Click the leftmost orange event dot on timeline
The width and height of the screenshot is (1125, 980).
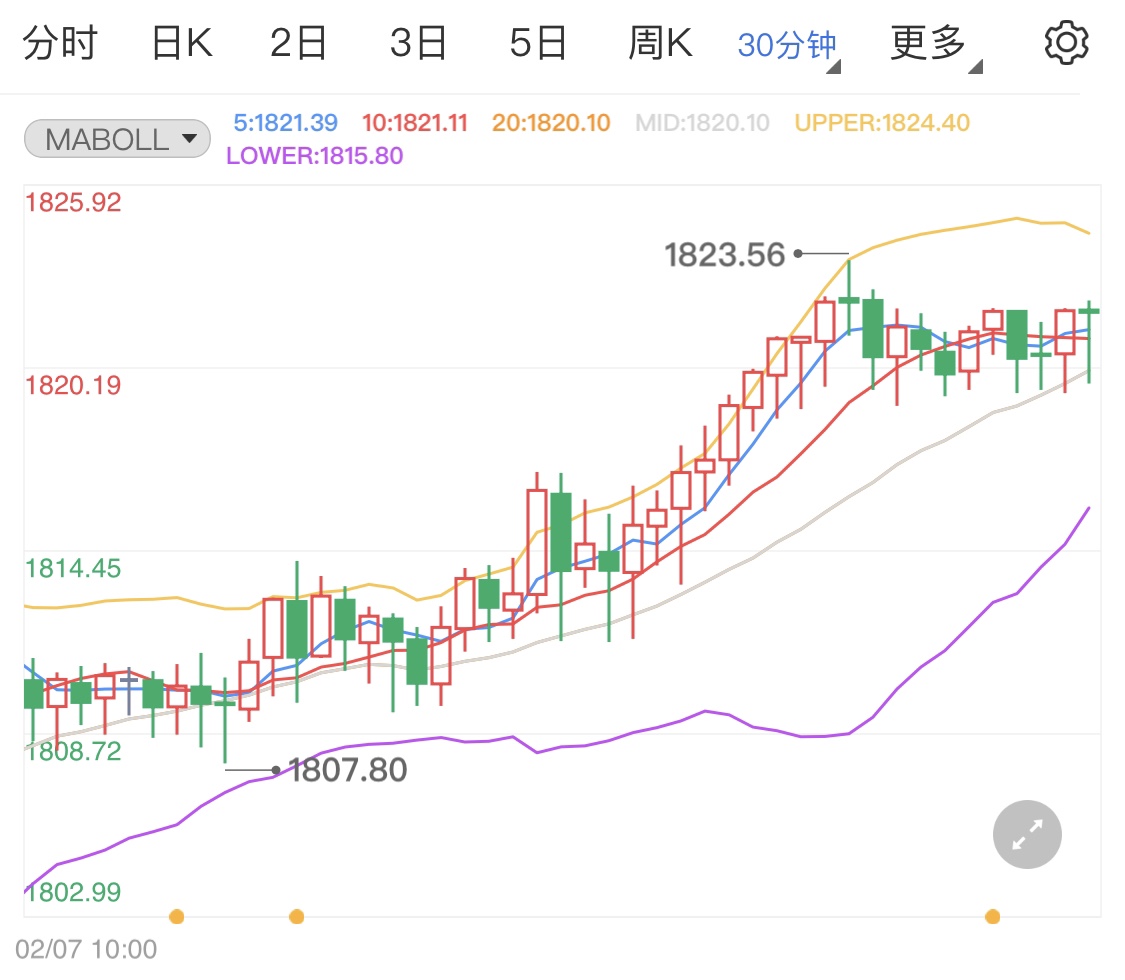177,916
